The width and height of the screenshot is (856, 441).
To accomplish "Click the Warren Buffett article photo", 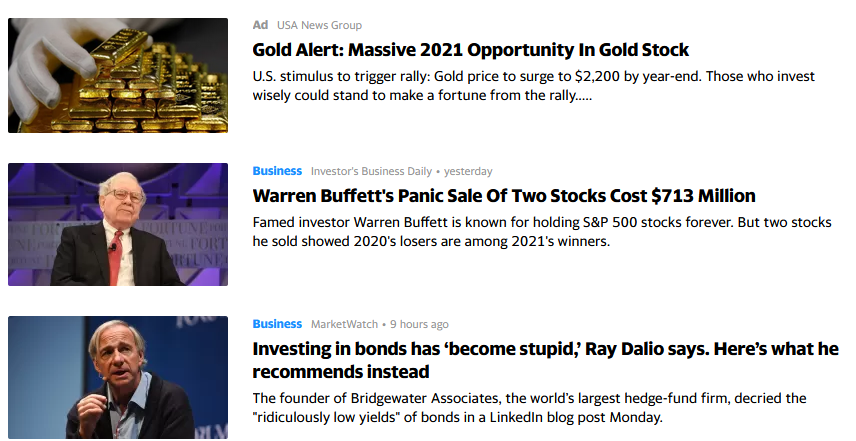I will pos(118,224).
